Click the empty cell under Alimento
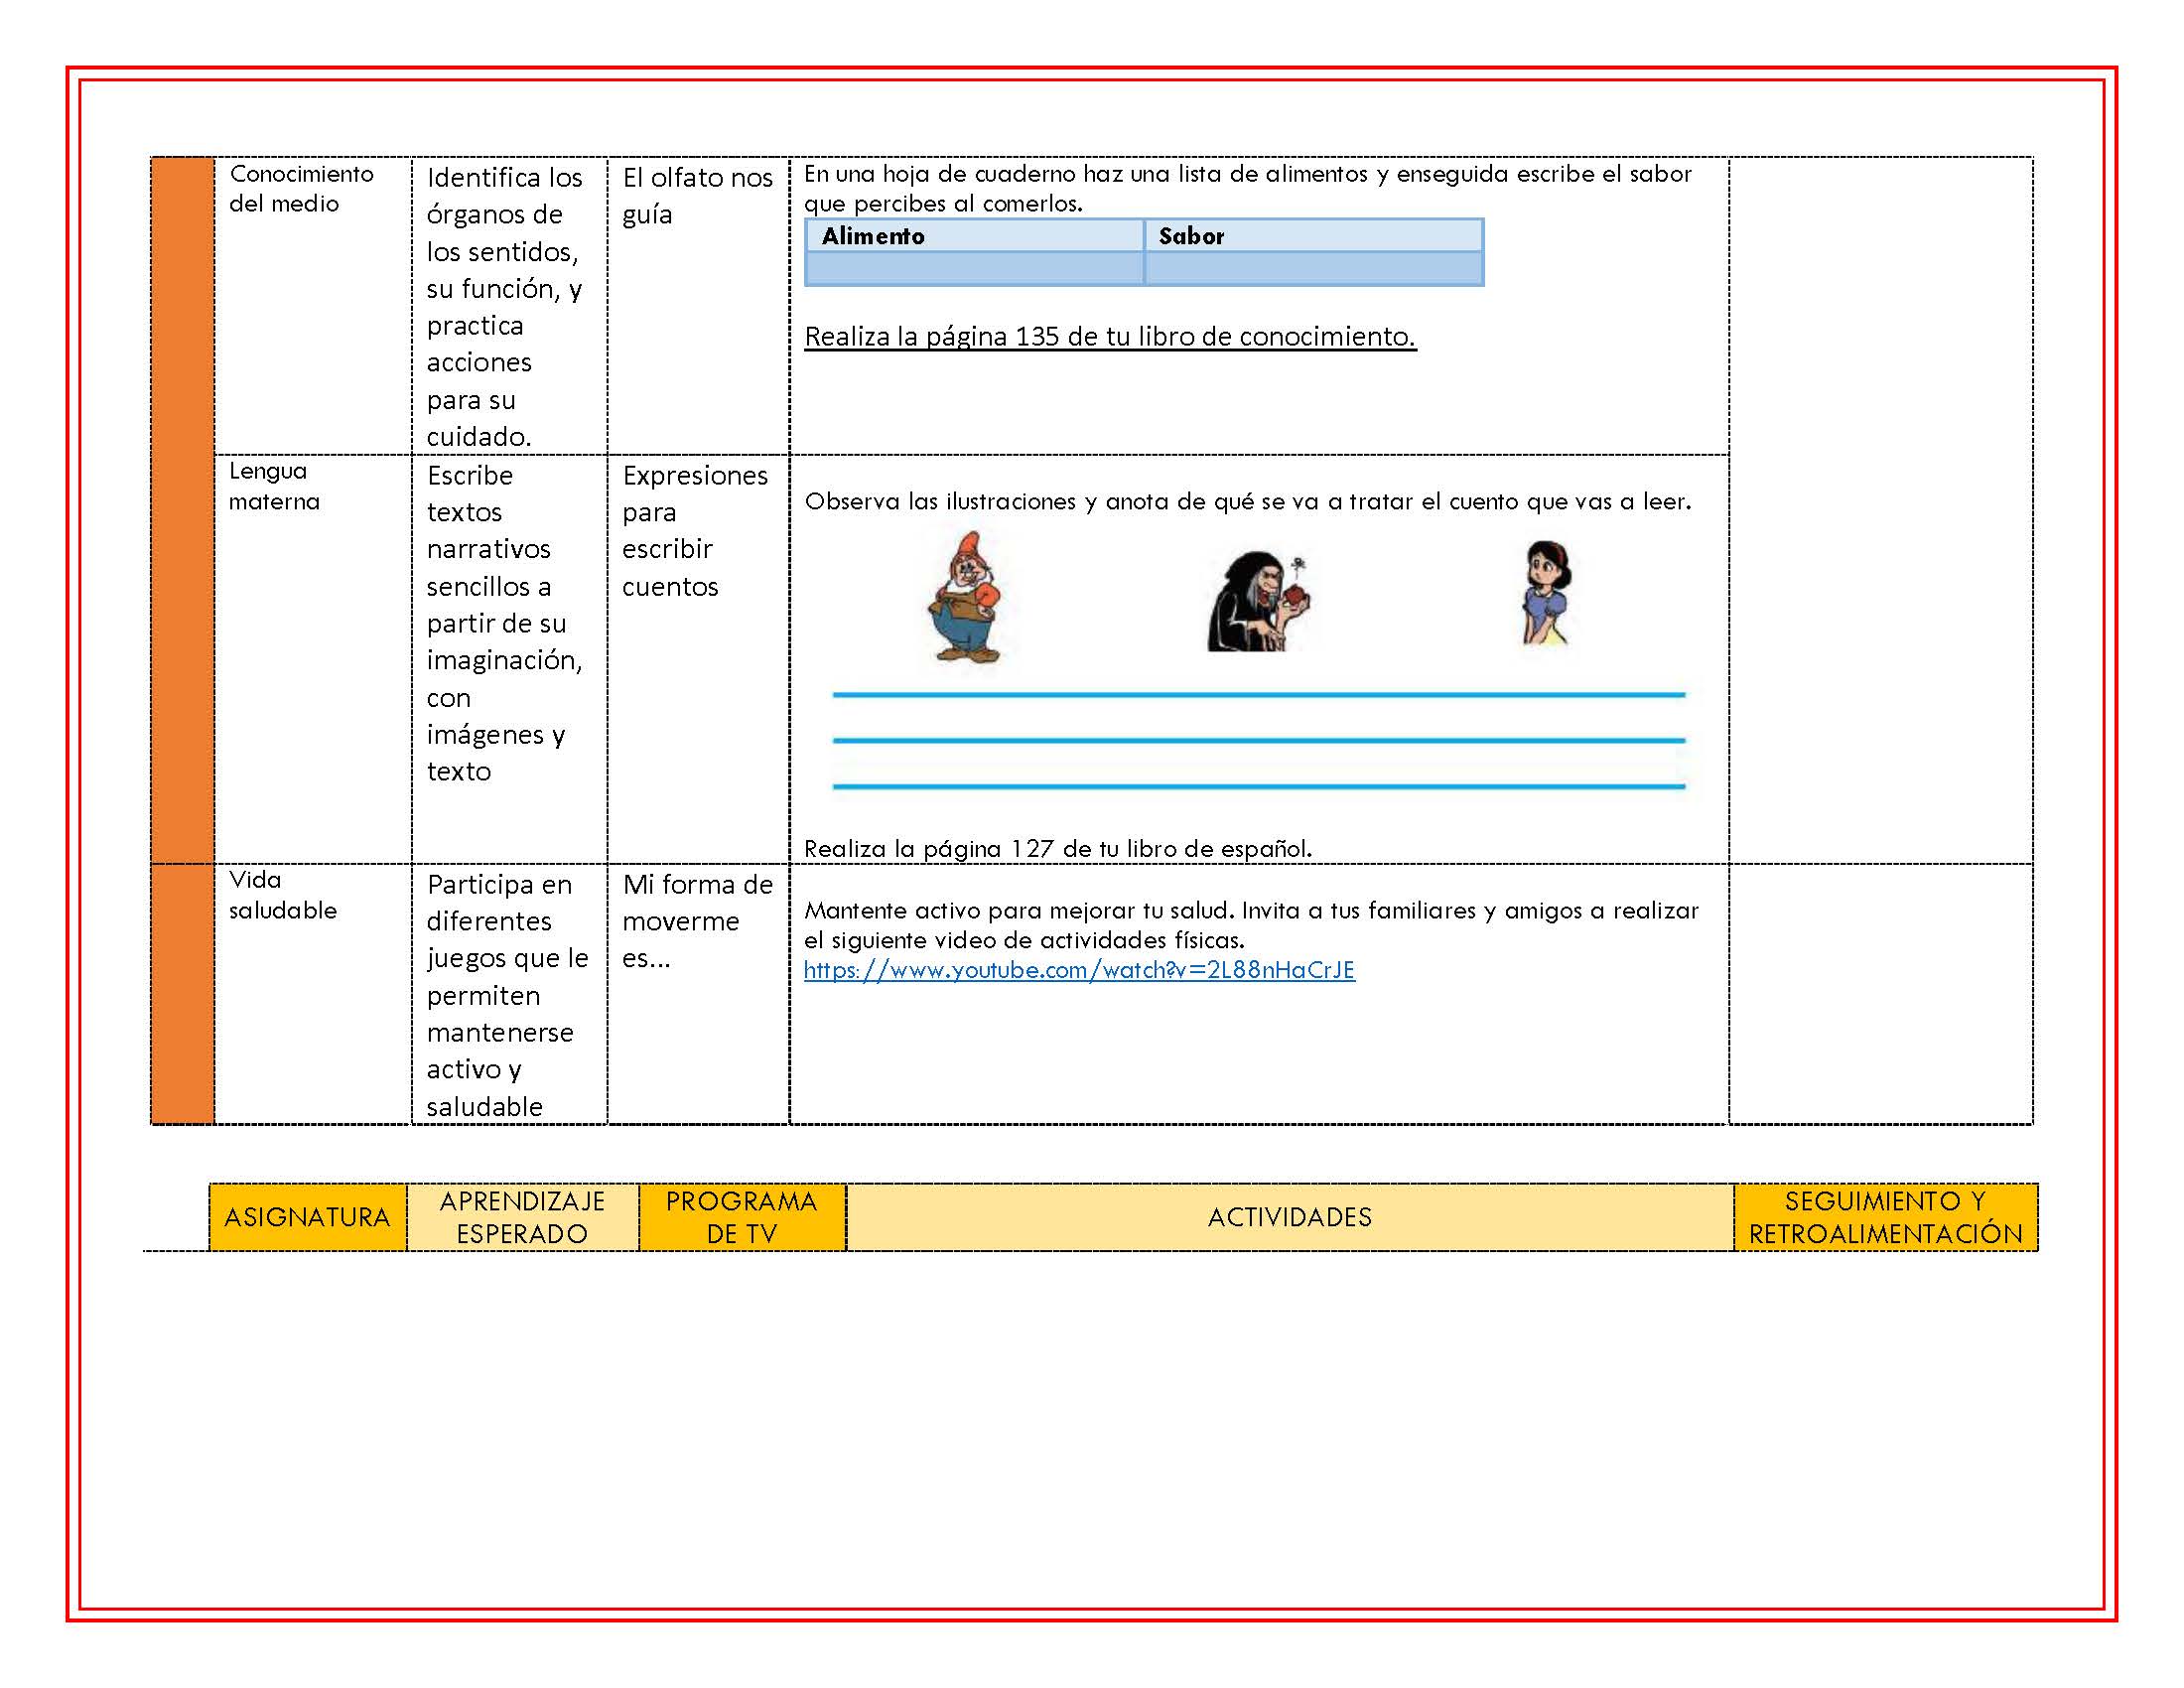Image resolution: width=2184 pixels, height=1688 pixels. (974, 268)
